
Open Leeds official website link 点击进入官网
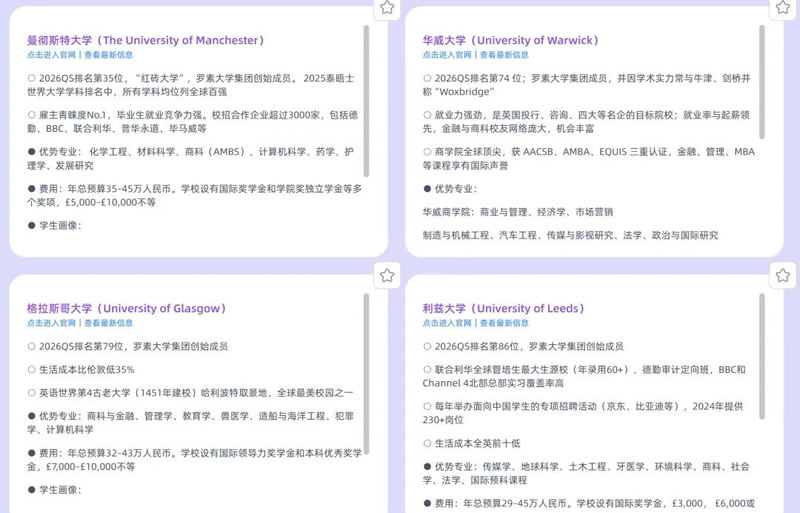coord(446,323)
